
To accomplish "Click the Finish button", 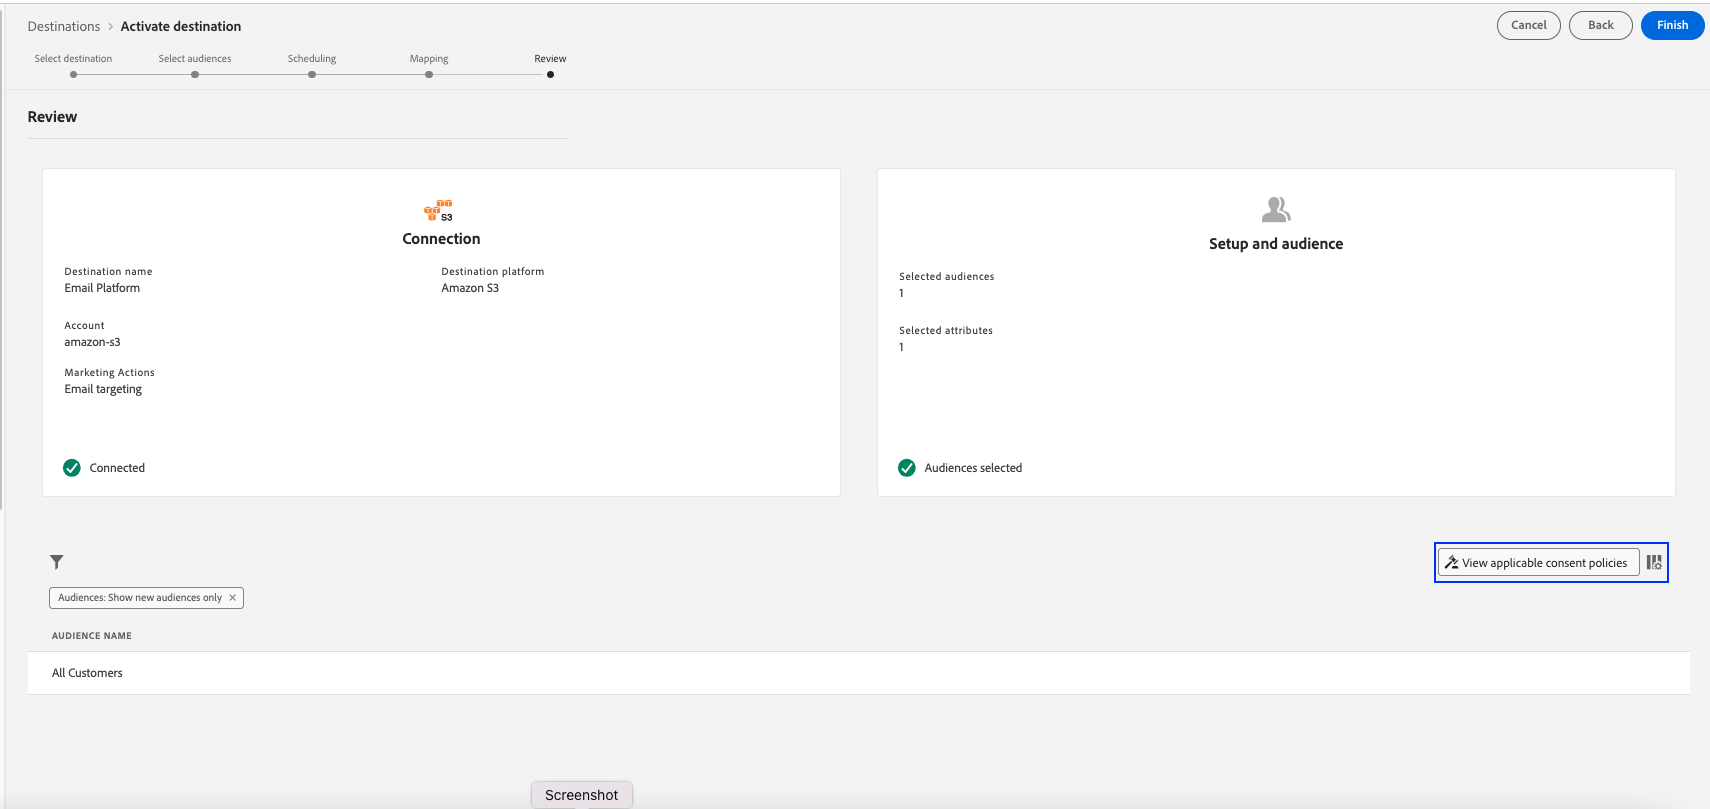I will 1672,25.
